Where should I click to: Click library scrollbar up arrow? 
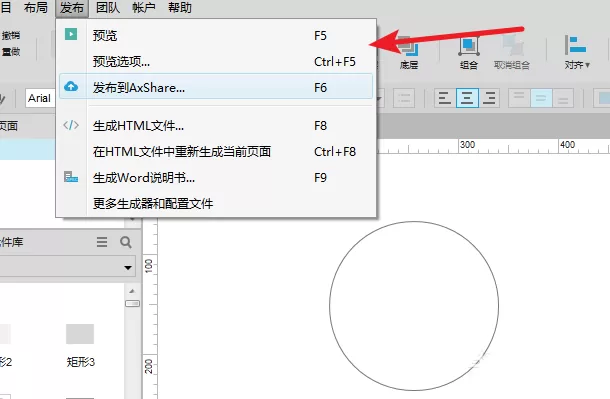pyautogui.click(x=132, y=291)
